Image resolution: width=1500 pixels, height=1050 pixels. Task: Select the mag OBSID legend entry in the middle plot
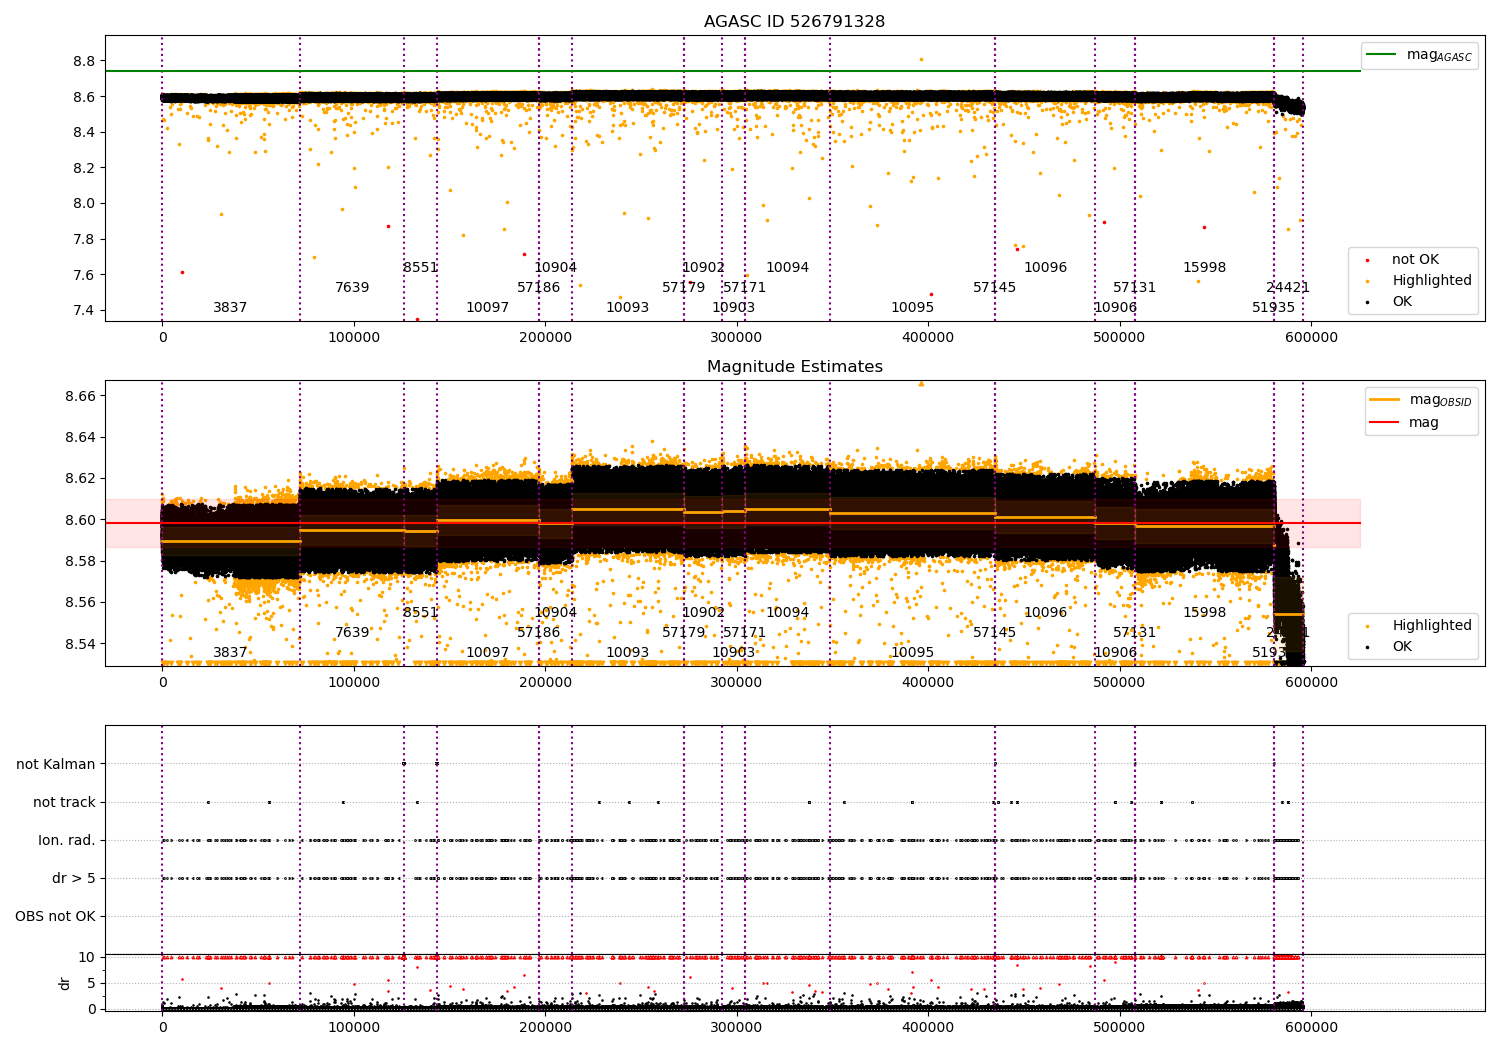click(1422, 400)
